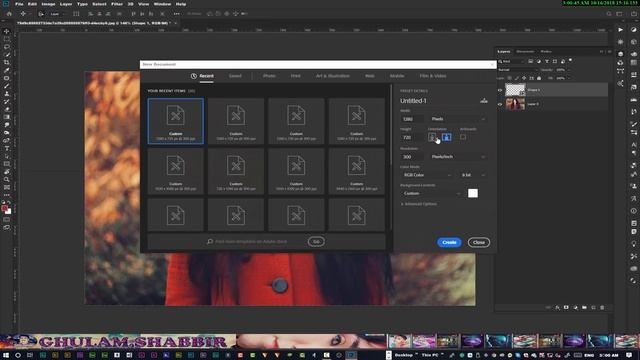Select the first highlighted Custom recent preset

pyautogui.click(x=176, y=121)
